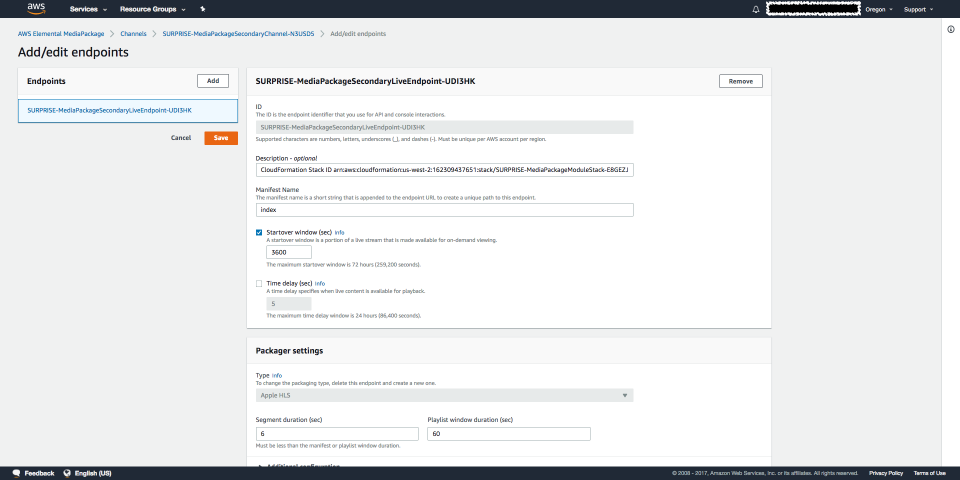This screenshot has height=480, width=960.
Task: Expand Additional configuration section
Action: pos(298,466)
